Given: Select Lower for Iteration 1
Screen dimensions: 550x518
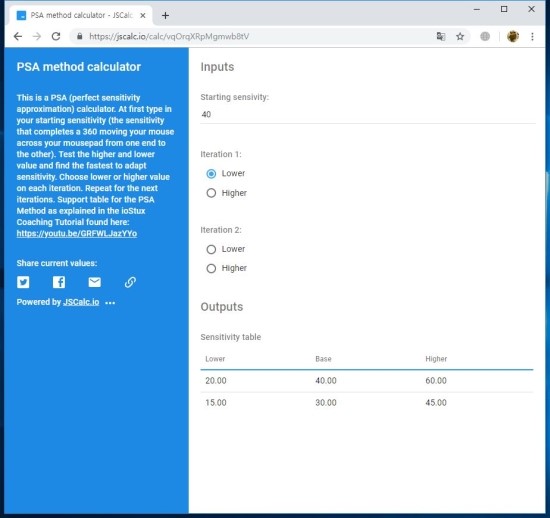Looking at the screenshot, I should click(211, 174).
